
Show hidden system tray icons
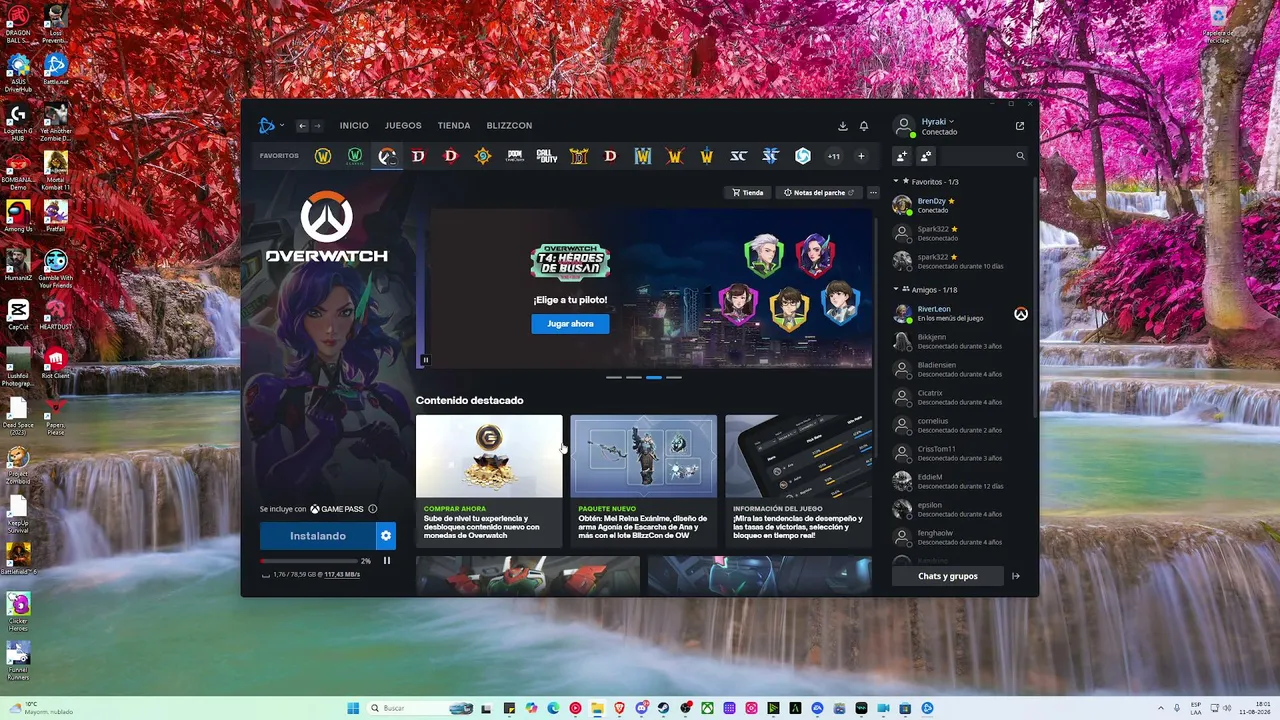(x=1161, y=708)
